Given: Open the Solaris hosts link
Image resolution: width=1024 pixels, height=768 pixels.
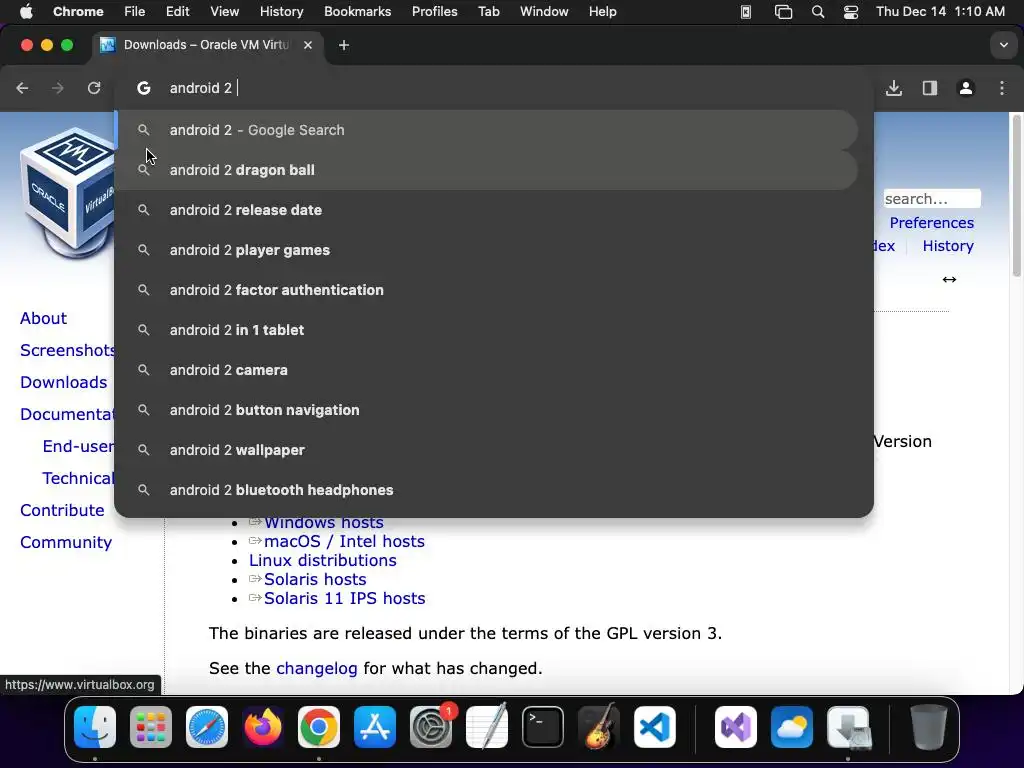Looking at the screenshot, I should [x=315, y=579].
